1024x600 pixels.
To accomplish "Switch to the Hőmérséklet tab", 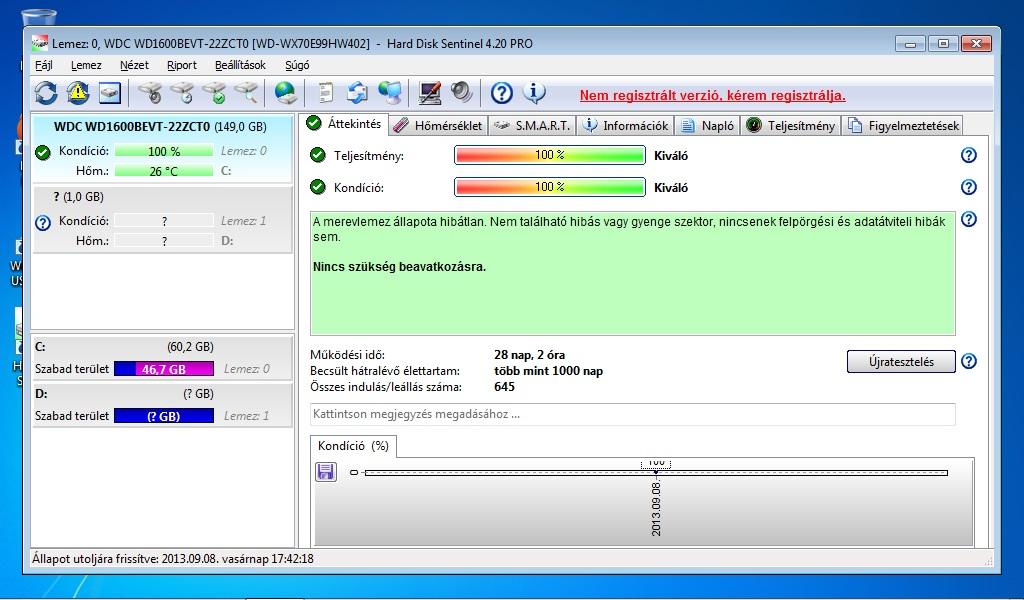I will (438, 125).
